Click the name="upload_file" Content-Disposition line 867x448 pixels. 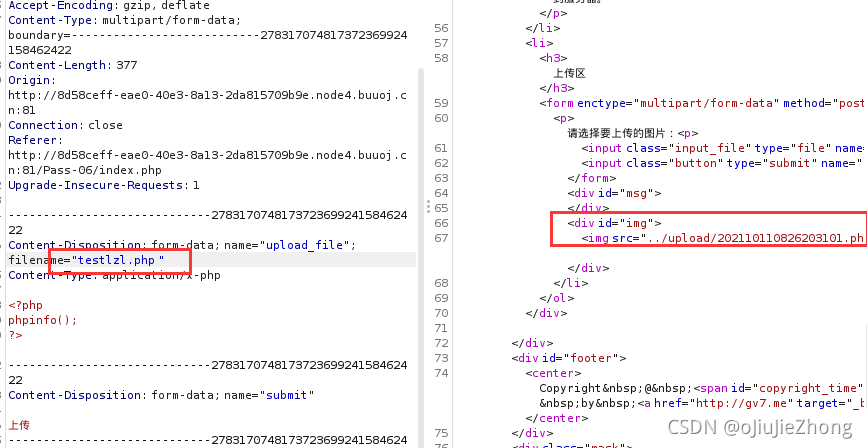182,245
